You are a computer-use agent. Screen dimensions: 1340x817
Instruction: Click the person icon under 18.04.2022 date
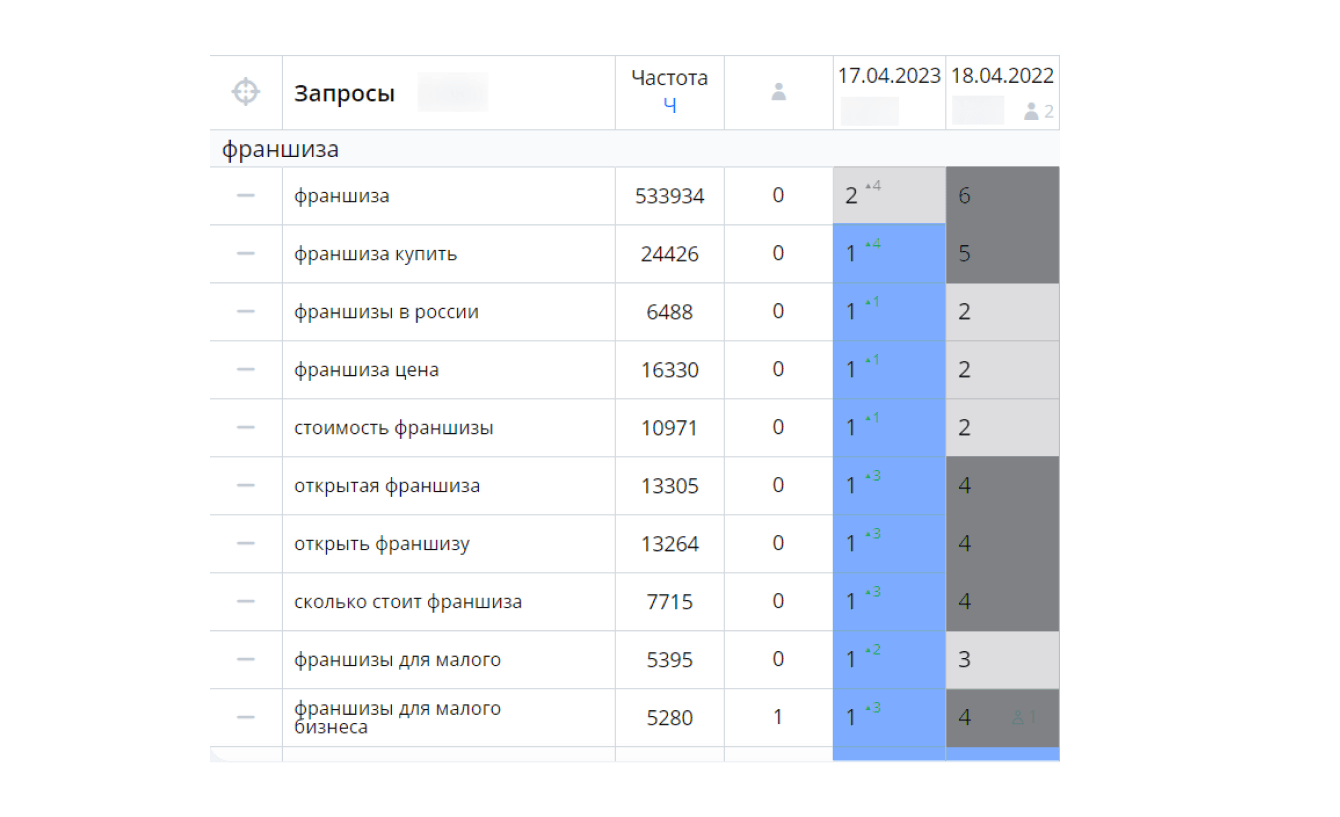(x=1032, y=112)
